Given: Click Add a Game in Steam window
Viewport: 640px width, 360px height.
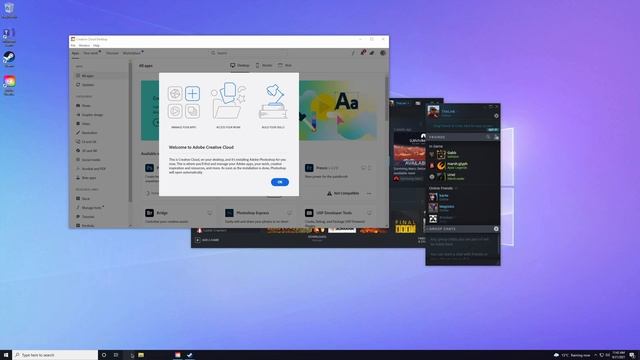Looking at the screenshot, I should (208, 240).
